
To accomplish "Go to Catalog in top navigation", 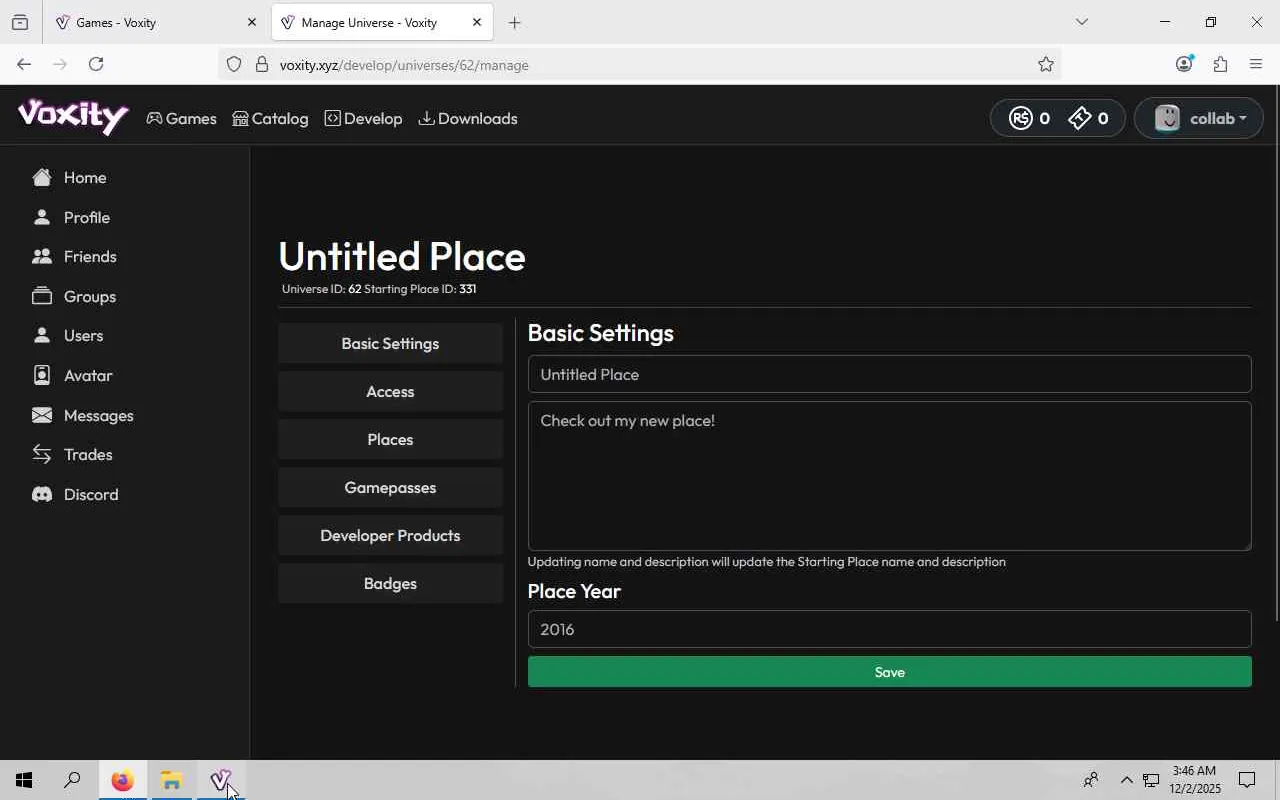I will pyautogui.click(x=270, y=119).
